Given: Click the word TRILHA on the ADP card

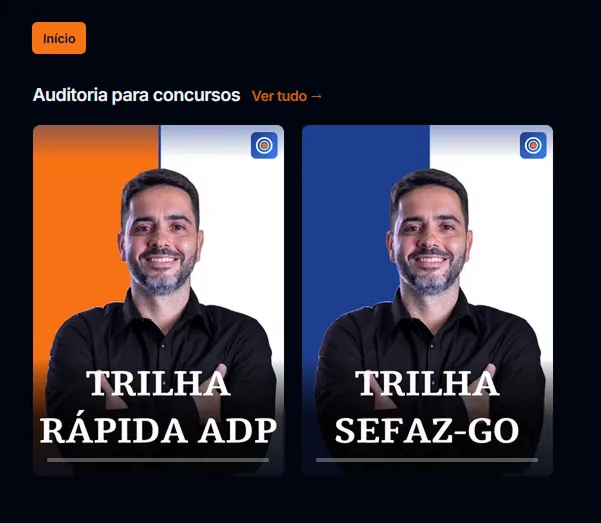Looking at the screenshot, I should 158,383.
